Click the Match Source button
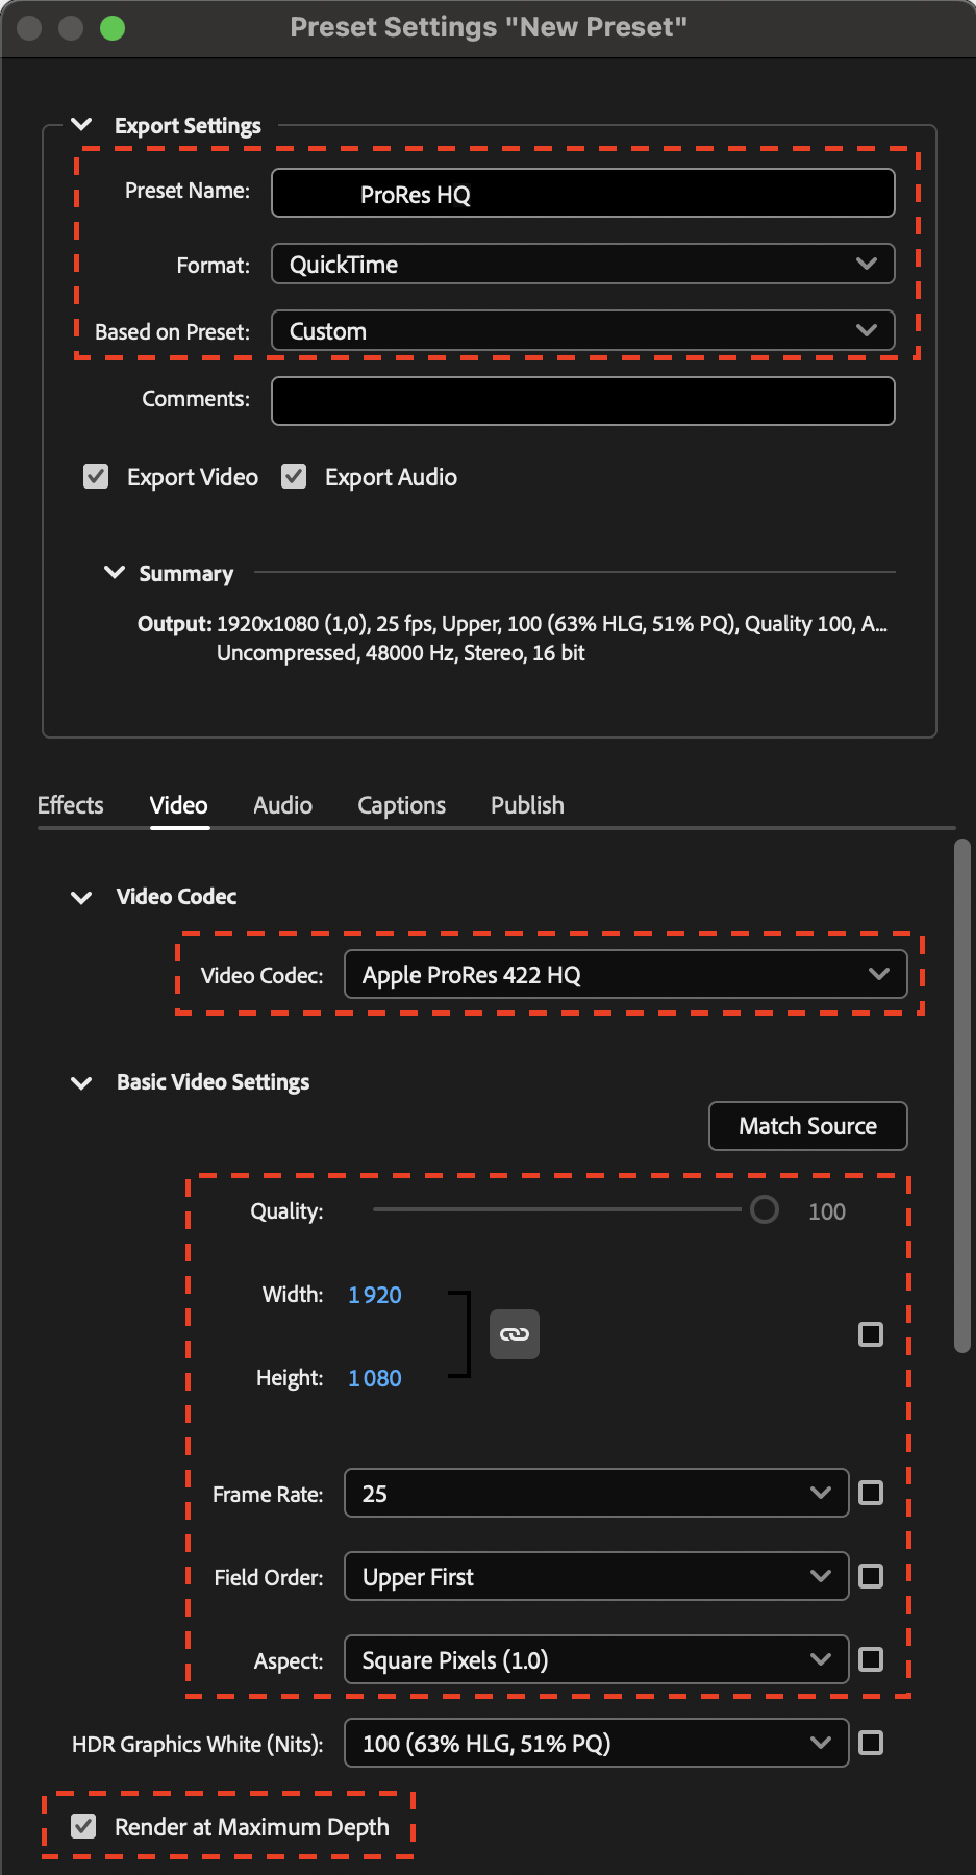976x1875 pixels. click(808, 1126)
